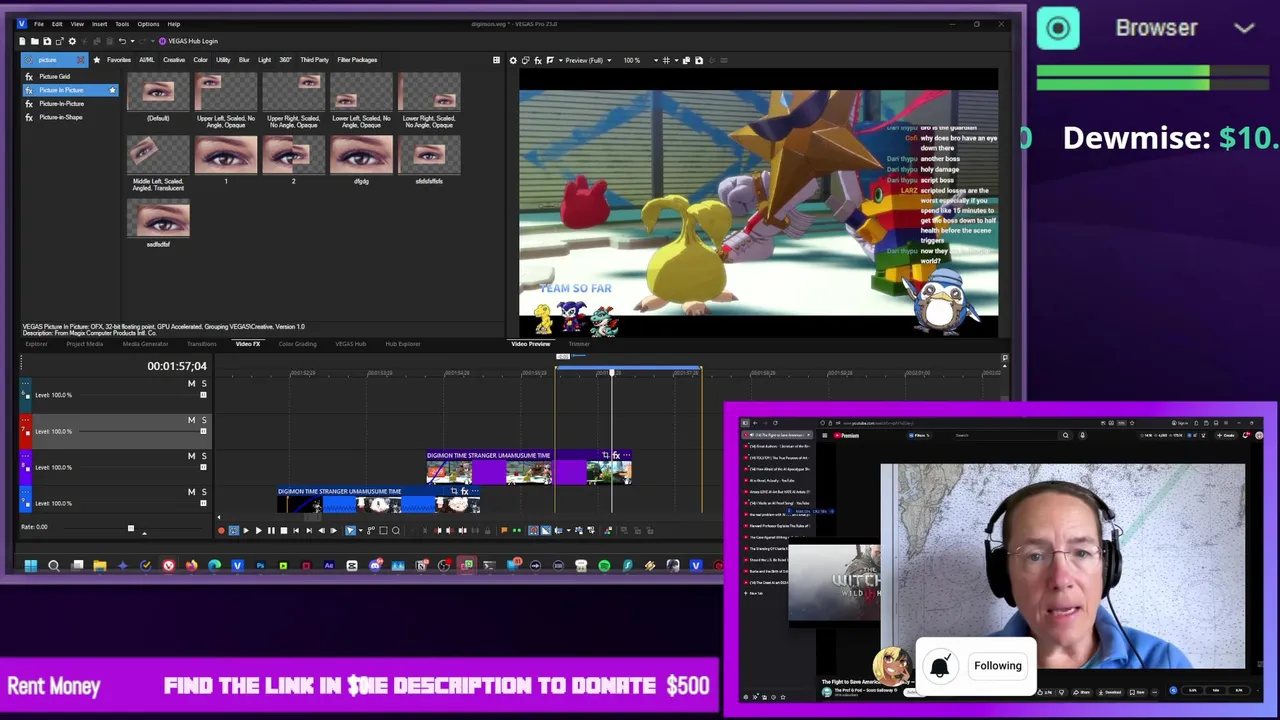Open Spotify from the Windows taskbar
The width and height of the screenshot is (1280, 720).
tap(604, 566)
